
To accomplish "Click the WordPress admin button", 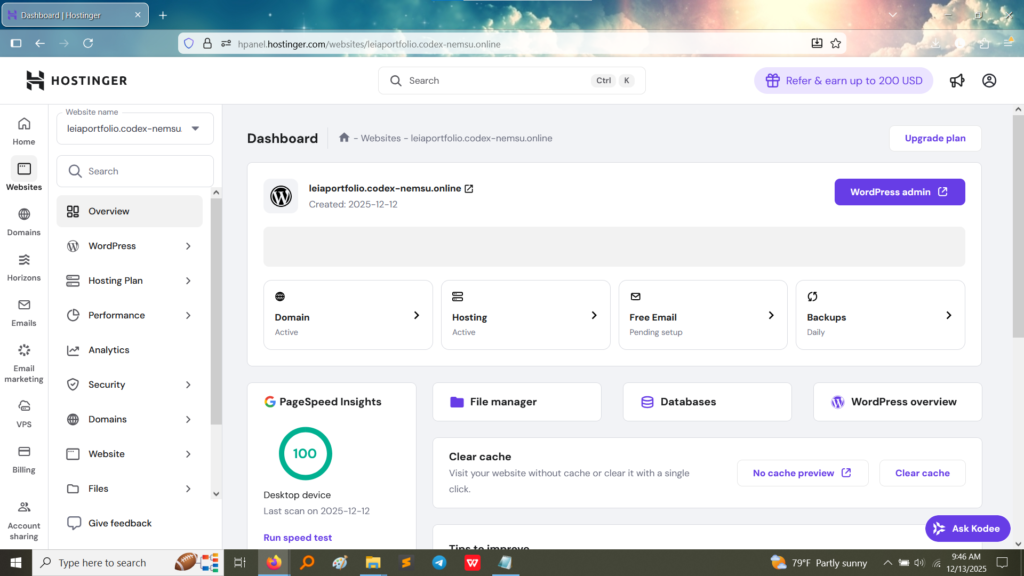I will tap(899, 192).
